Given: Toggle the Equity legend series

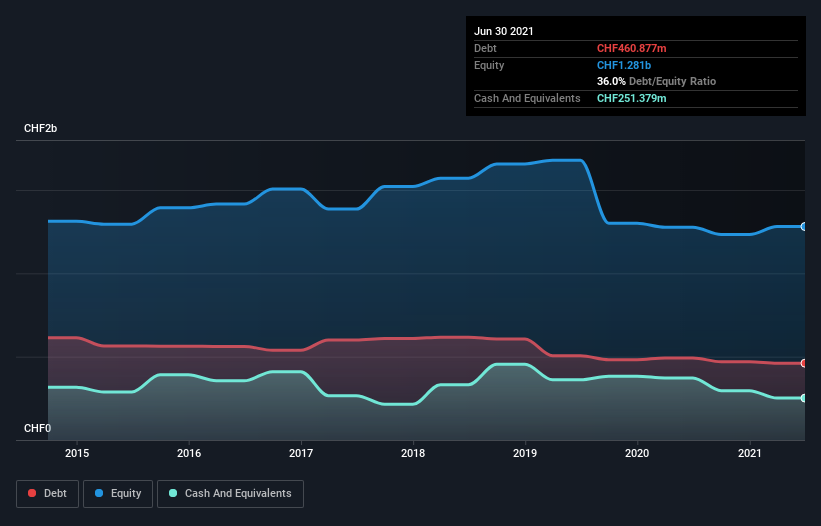Looking at the screenshot, I should (x=118, y=493).
